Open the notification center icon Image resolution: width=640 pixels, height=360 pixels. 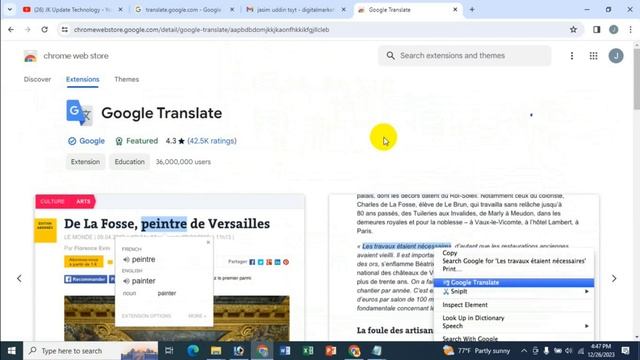pos(625,351)
